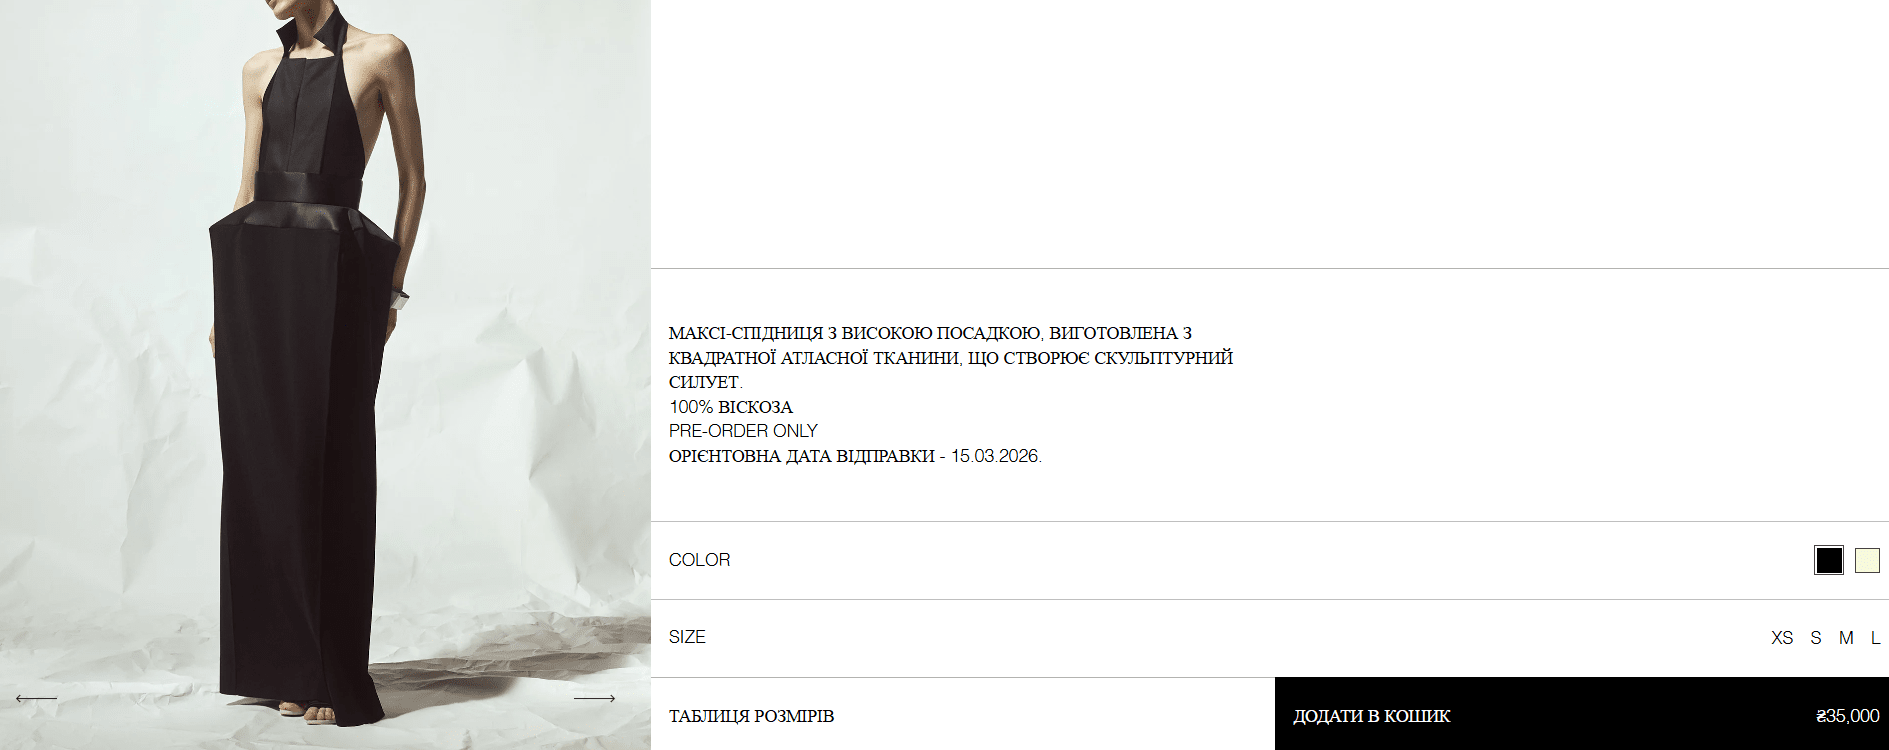The width and height of the screenshot is (1889, 750).
Task: Open the ТАБЛИЦЯ РОЗМІРІВ size chart
Action: (x=751, y=716)
